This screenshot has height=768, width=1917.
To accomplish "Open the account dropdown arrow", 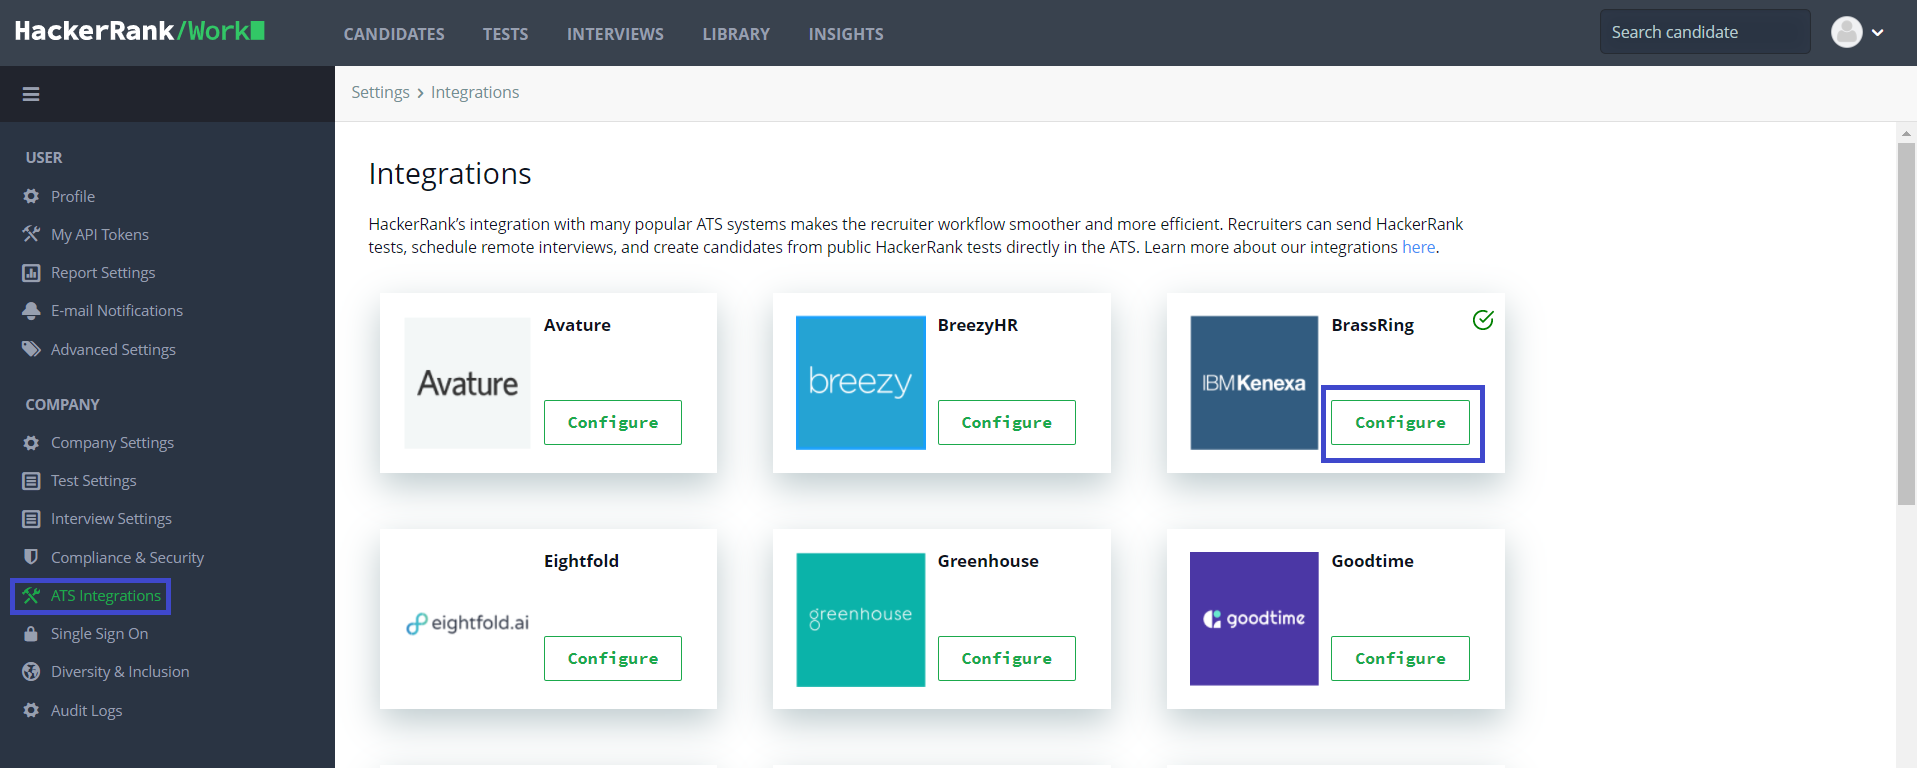I will [x=1878, y=33].
